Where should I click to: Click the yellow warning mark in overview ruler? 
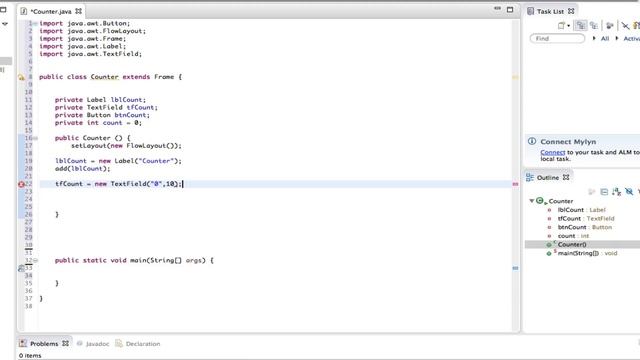click(x=515, y=77)
